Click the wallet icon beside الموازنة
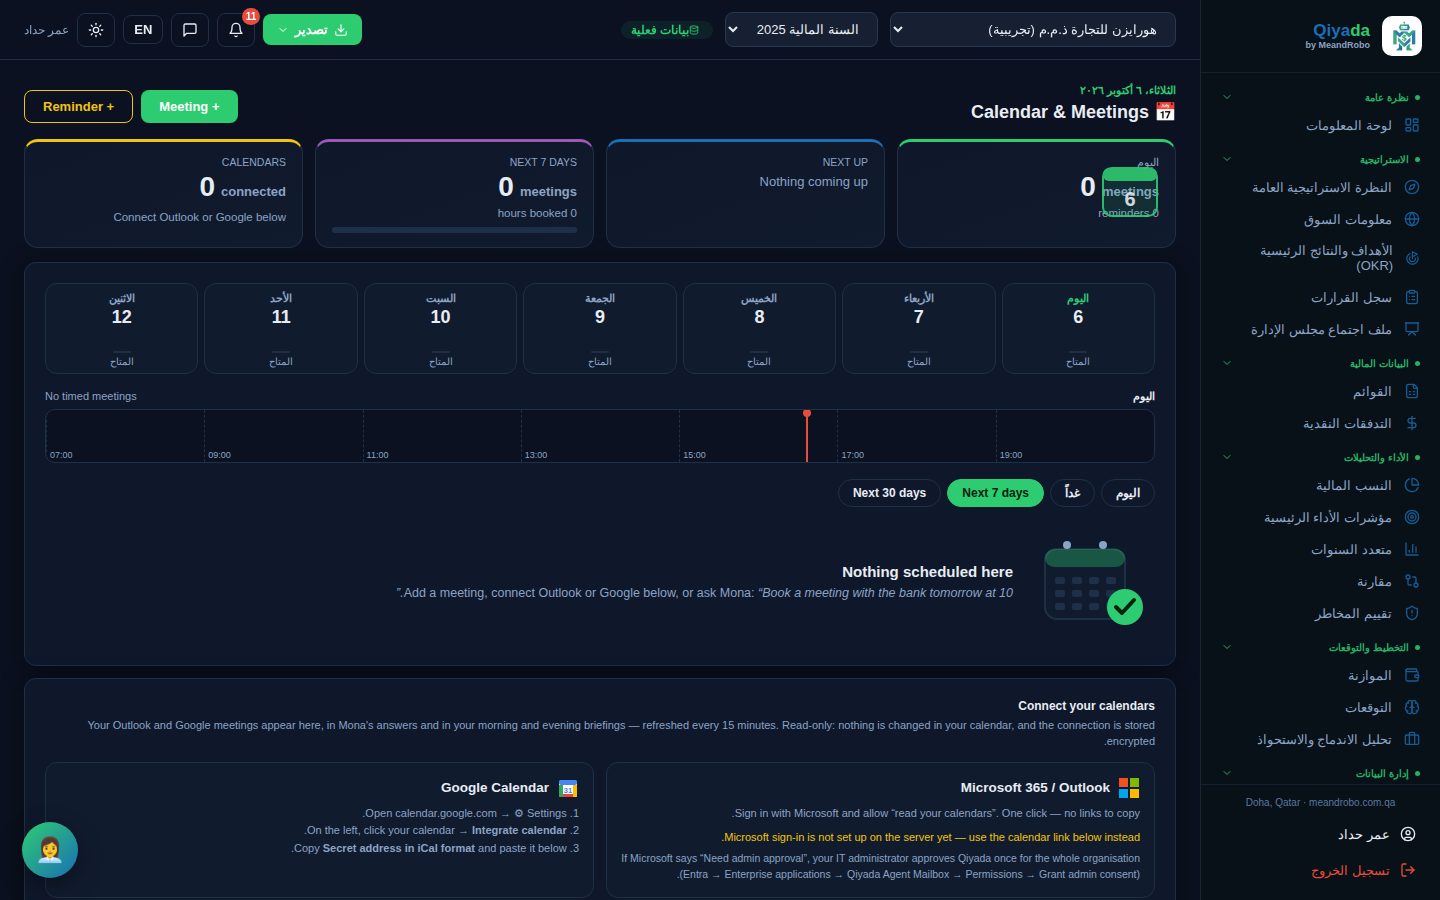The image size is (1440, 900). click(x=1412, y=675)
